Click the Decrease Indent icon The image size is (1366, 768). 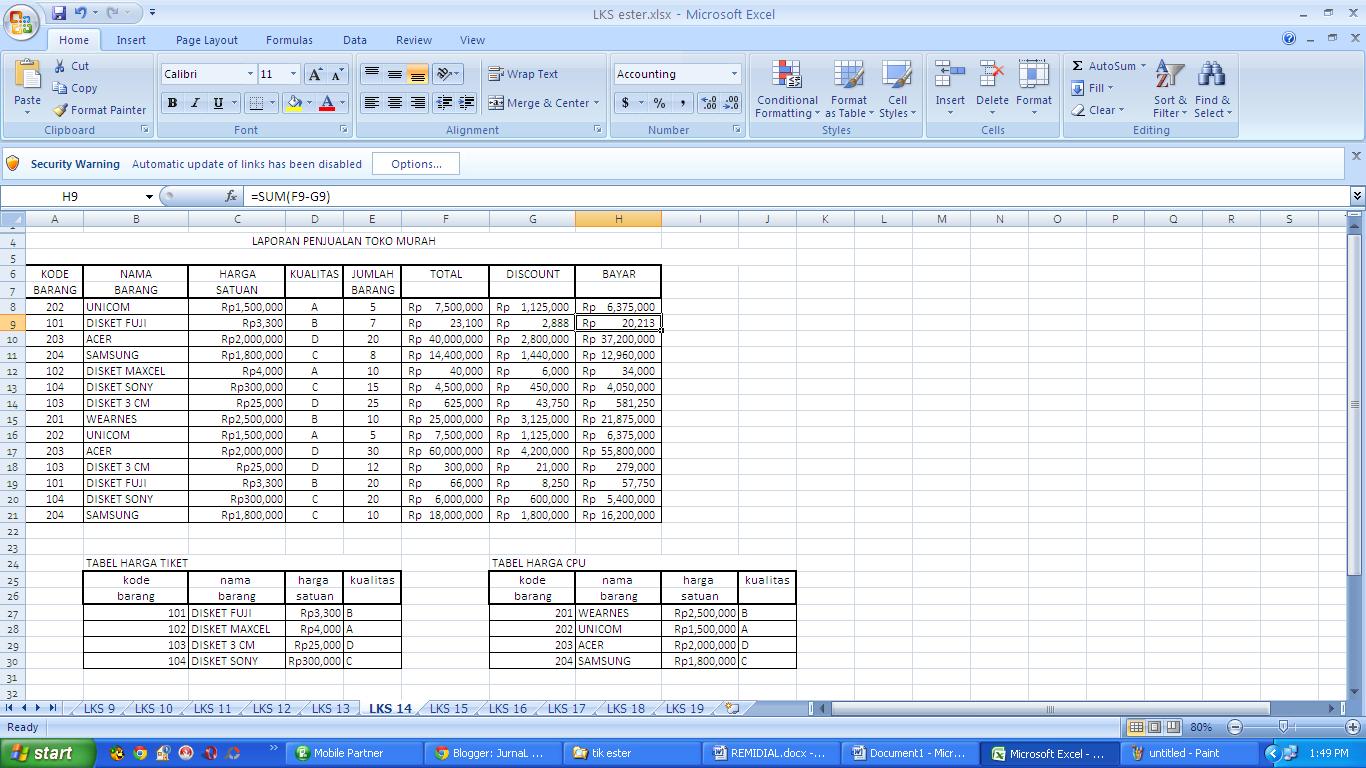[444, 103]
